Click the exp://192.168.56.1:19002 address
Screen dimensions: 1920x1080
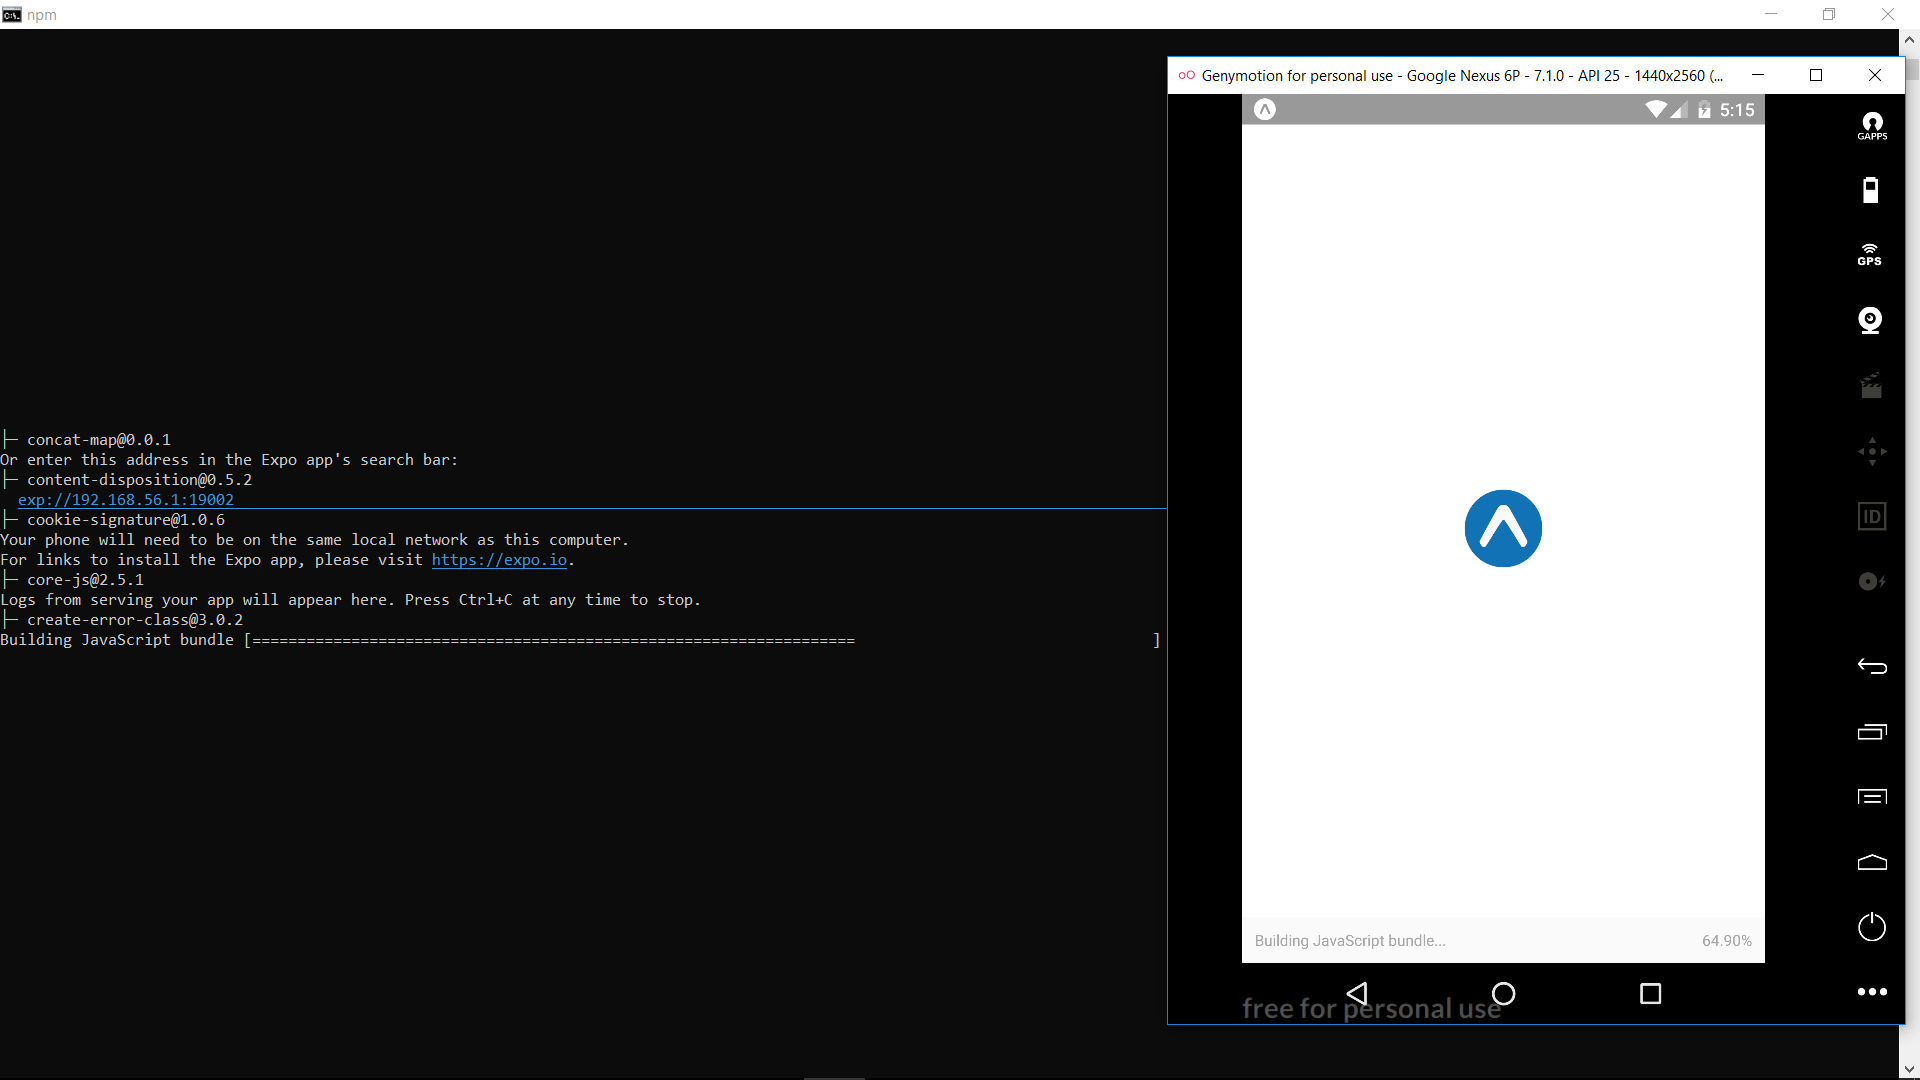pos(126,500)
